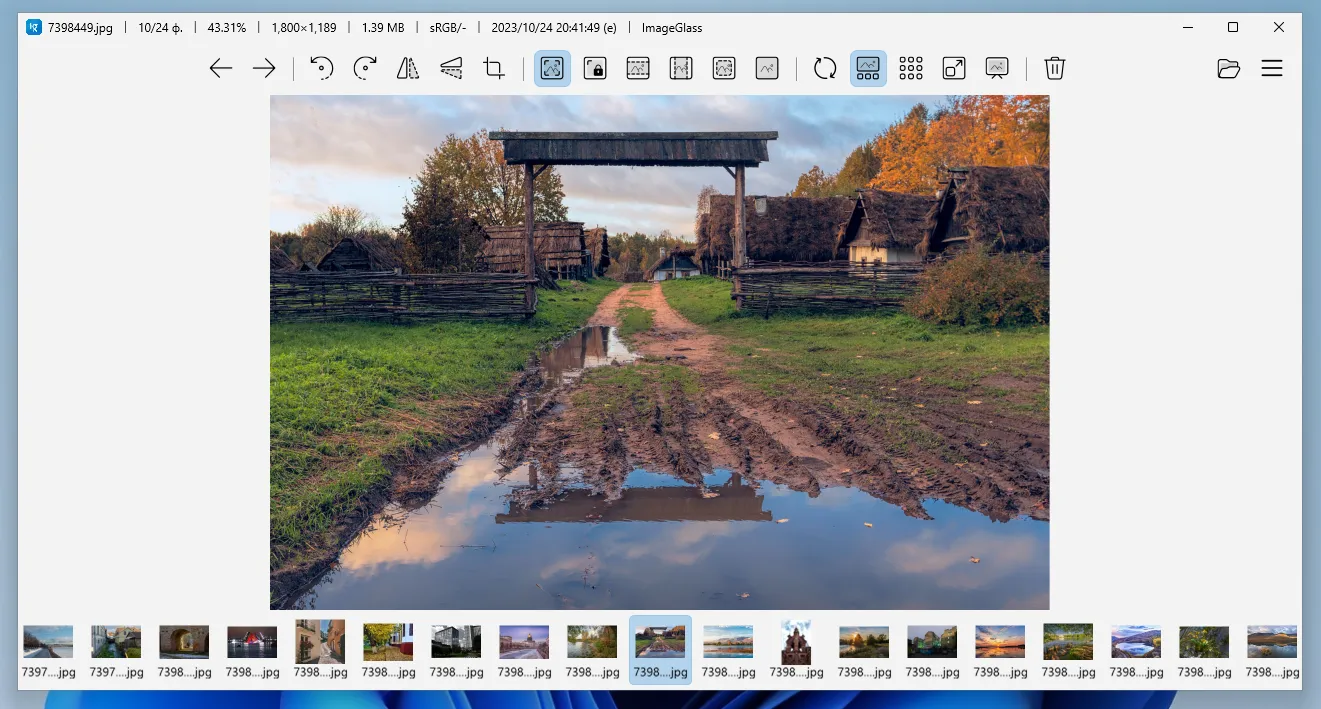Toggle the thumbnail gallery bar

[x=867, y=68]
